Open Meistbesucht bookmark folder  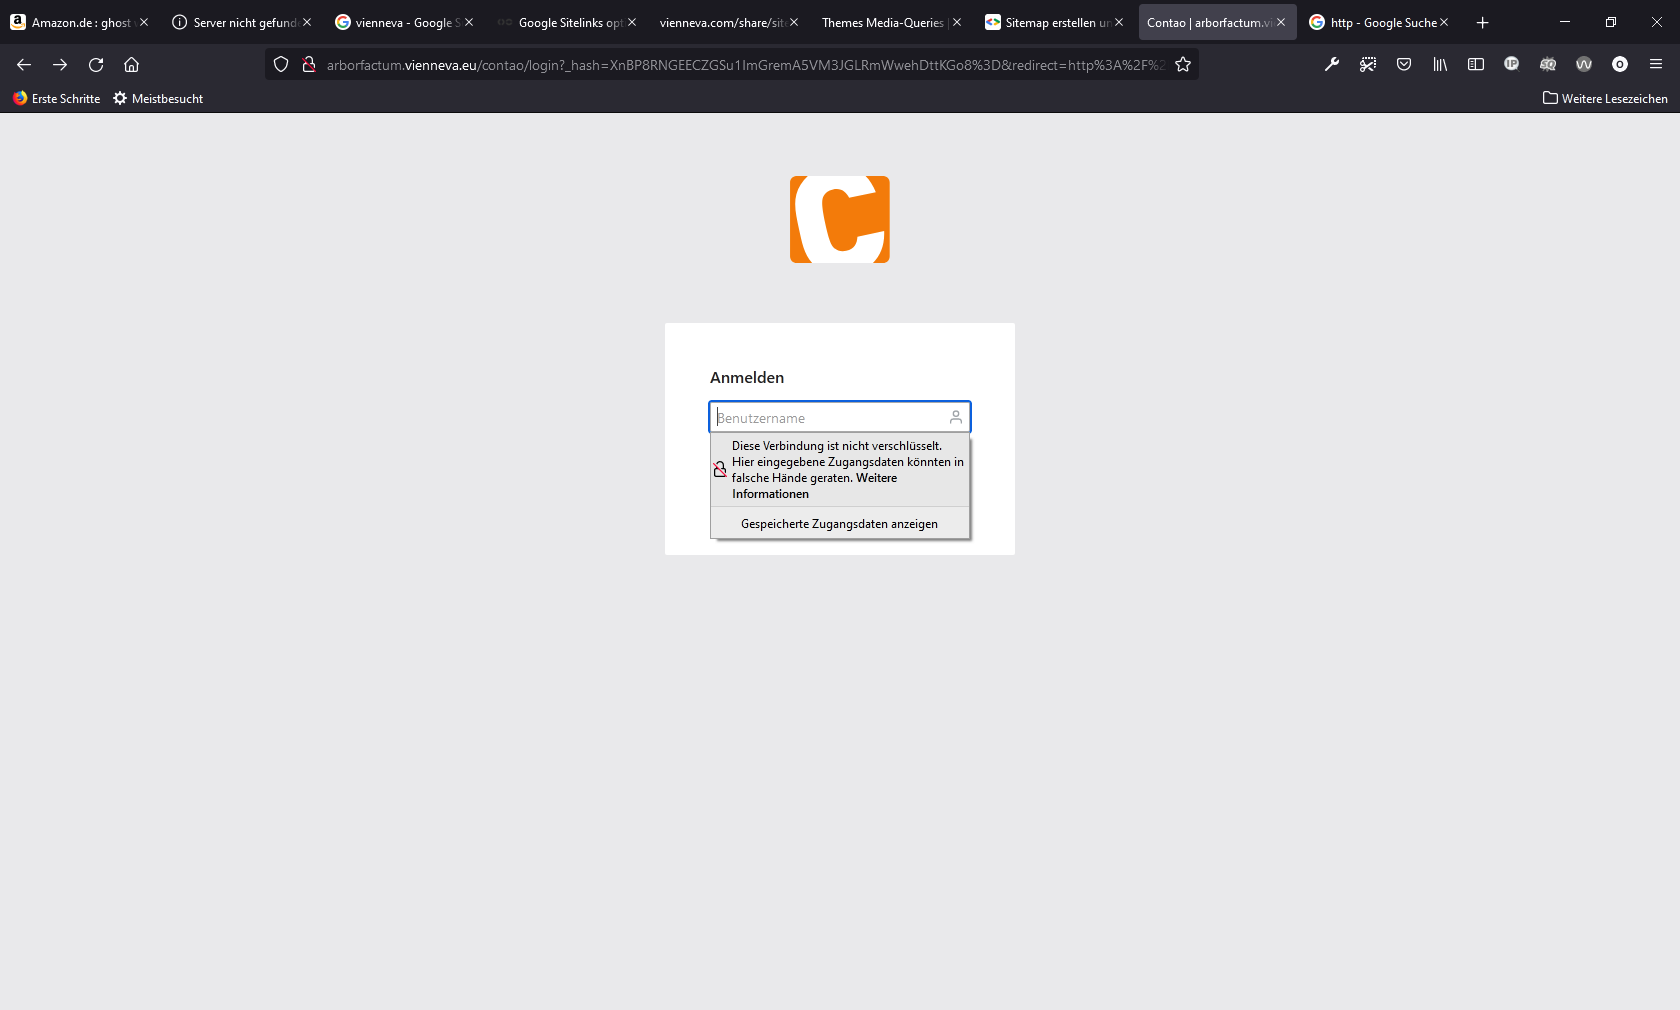click(x=158, y=98)
